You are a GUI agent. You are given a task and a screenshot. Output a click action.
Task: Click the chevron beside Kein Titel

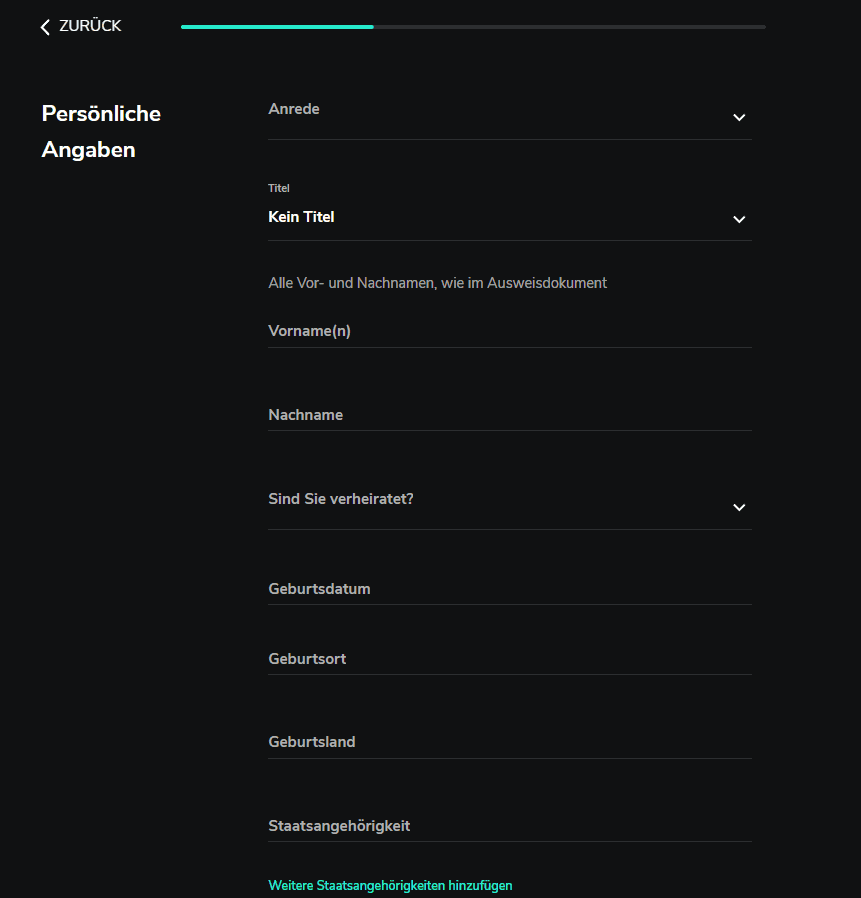pos(739,219)
